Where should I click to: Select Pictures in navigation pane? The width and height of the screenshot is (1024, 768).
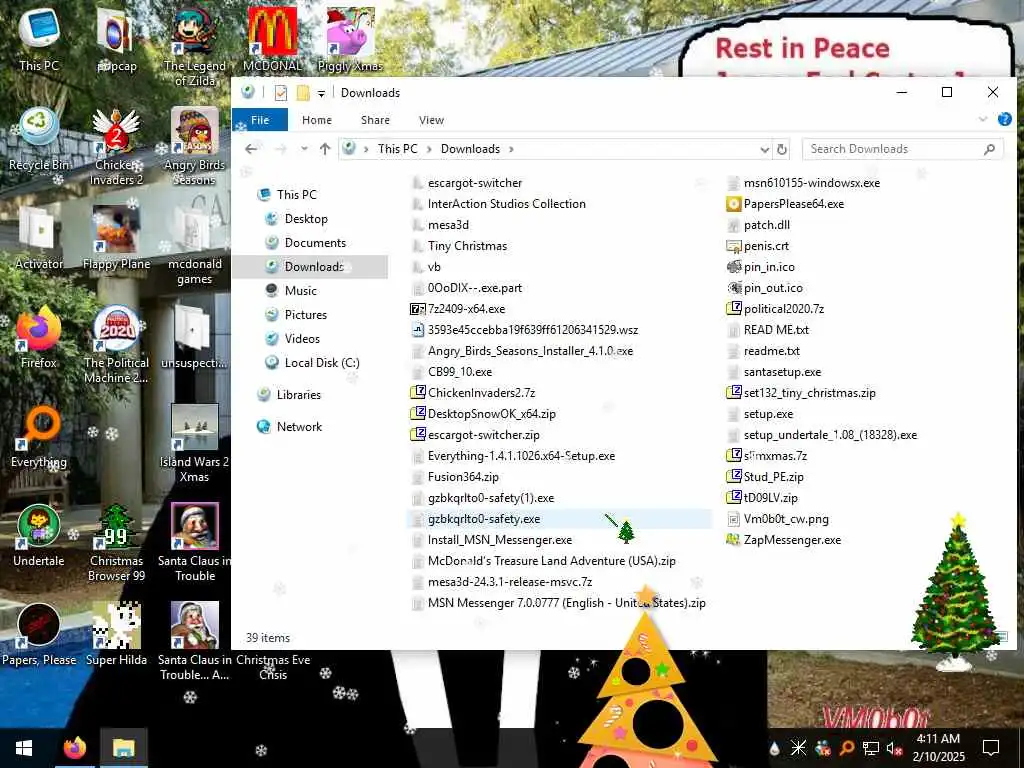pyautogui.click(x=306, y=315)
